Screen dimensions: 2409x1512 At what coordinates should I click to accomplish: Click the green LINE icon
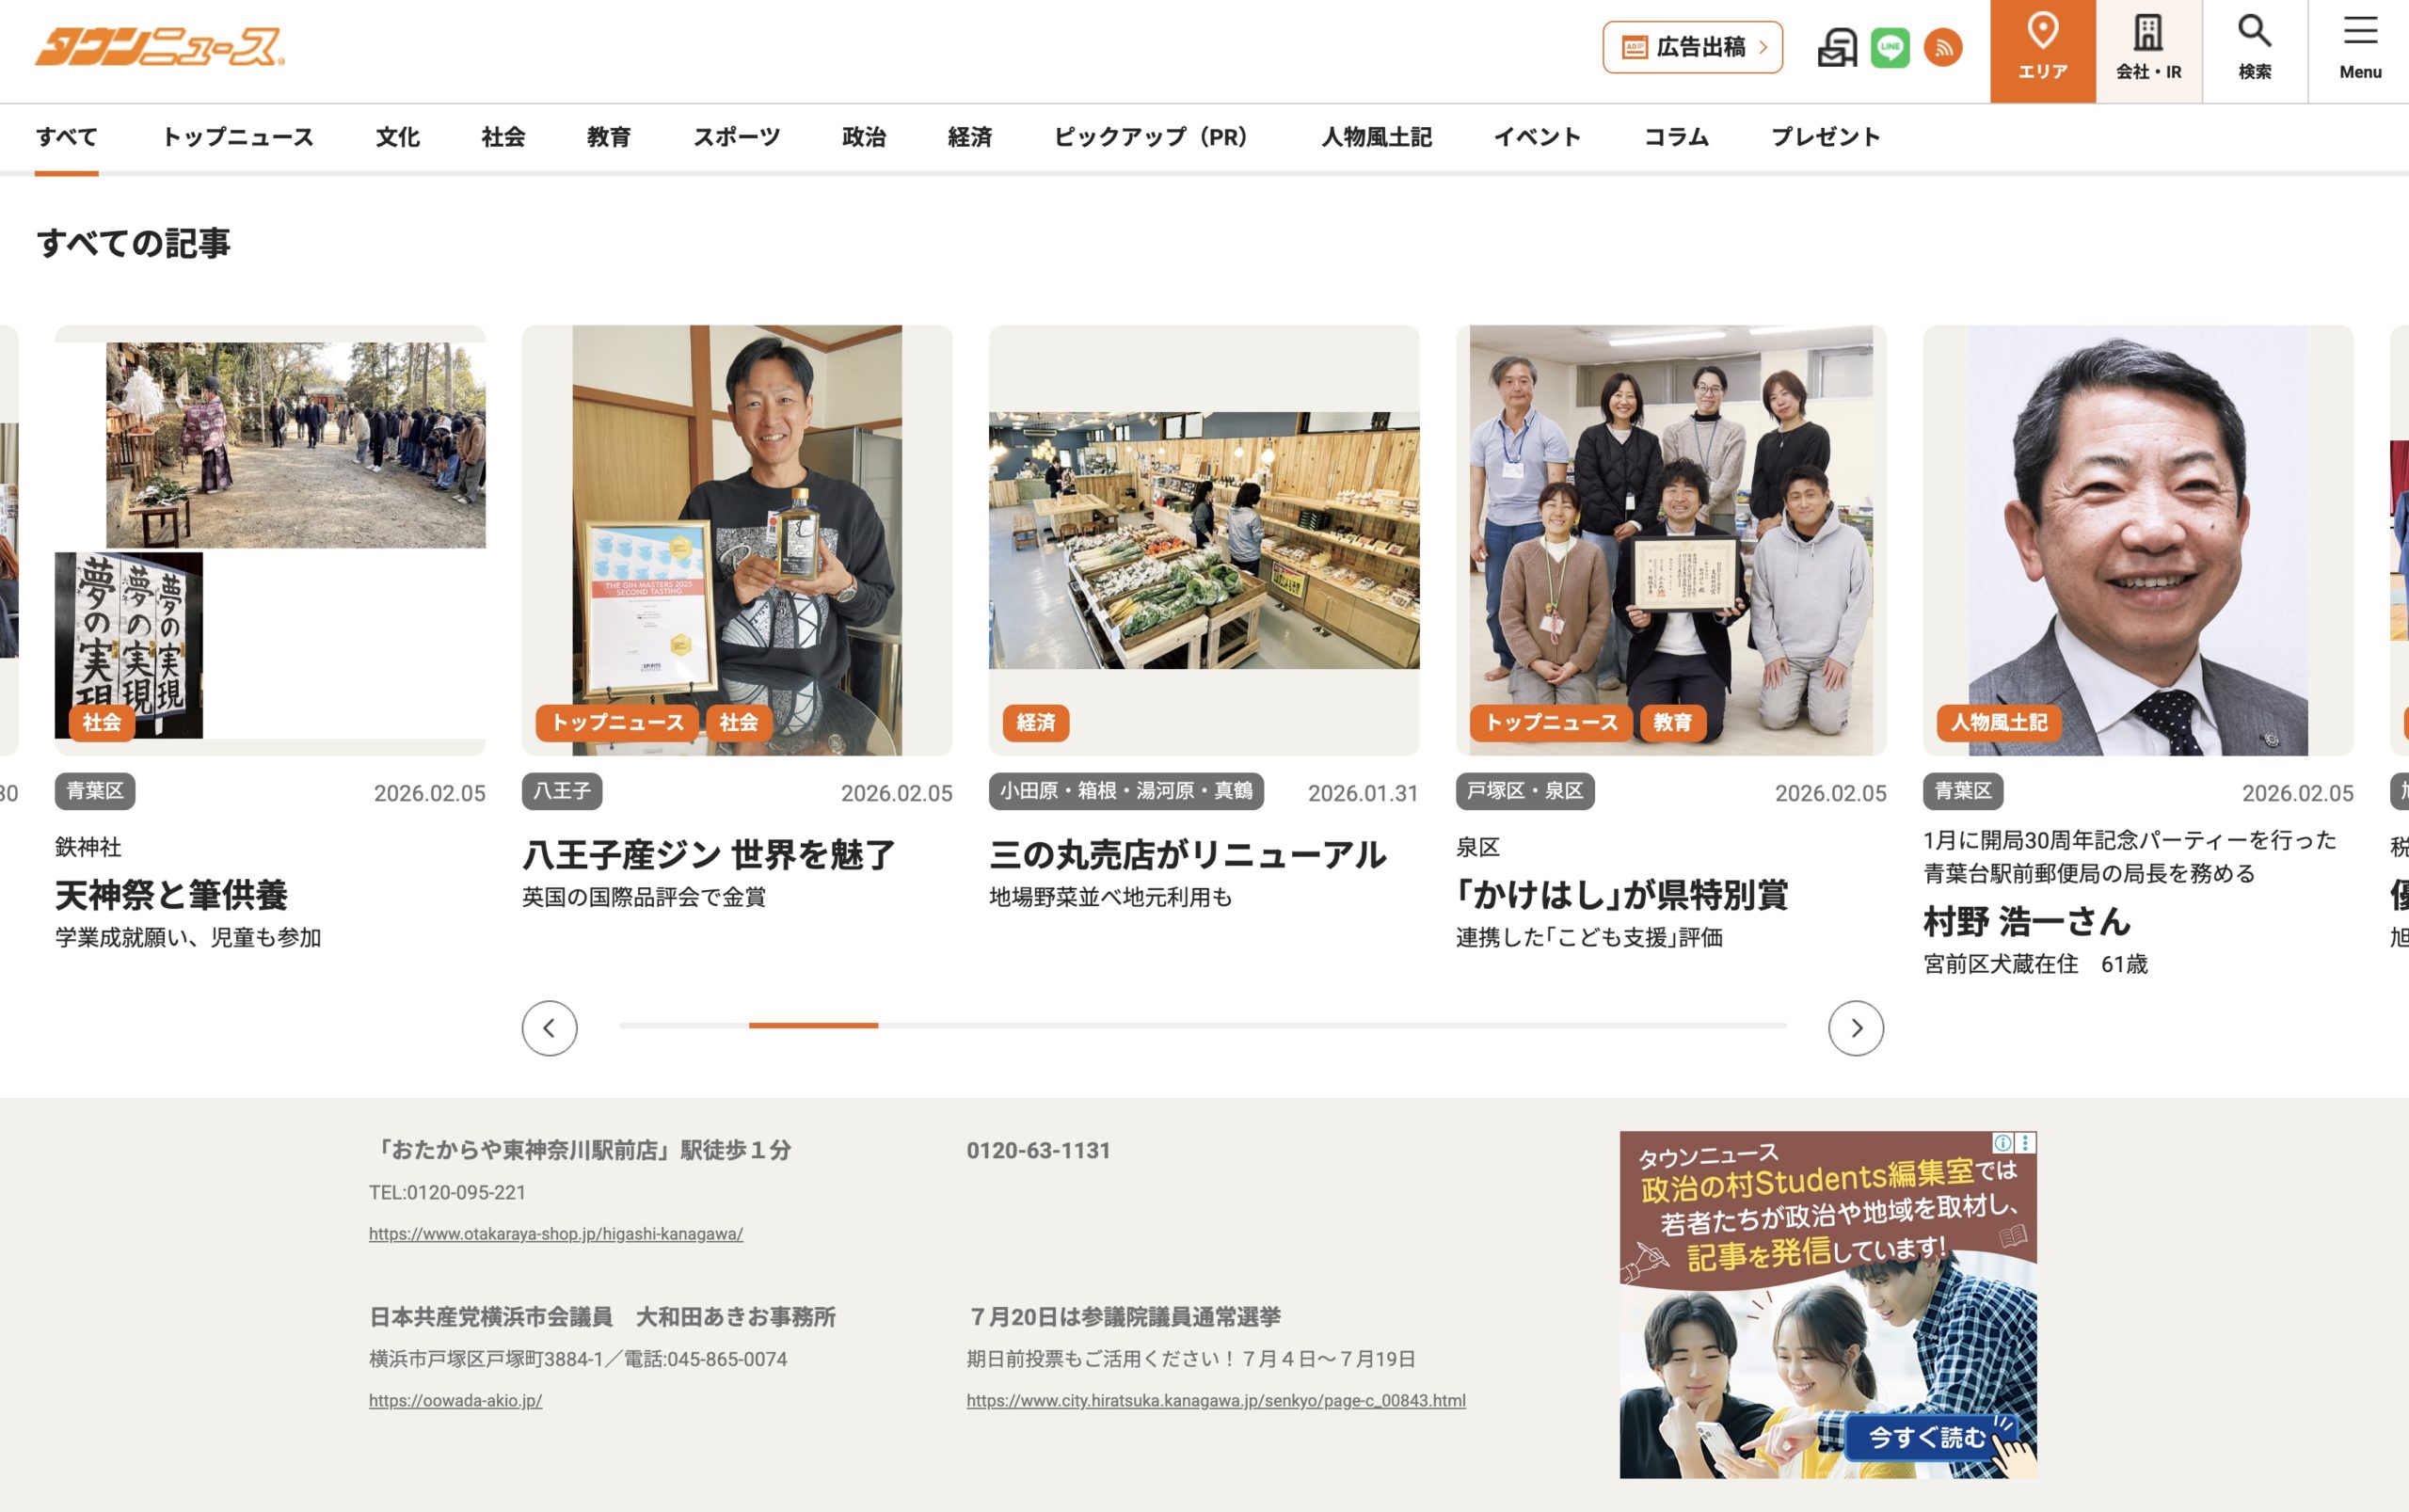point(1889,47)
